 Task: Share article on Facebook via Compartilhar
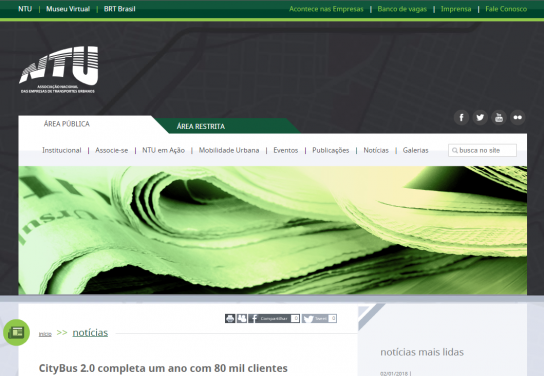coord(274,318)
